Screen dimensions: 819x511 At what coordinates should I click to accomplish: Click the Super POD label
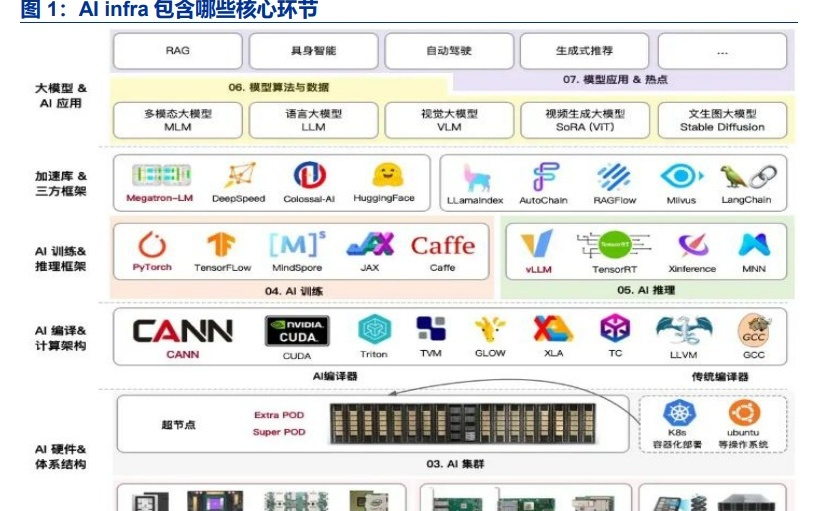click(279, 432)
